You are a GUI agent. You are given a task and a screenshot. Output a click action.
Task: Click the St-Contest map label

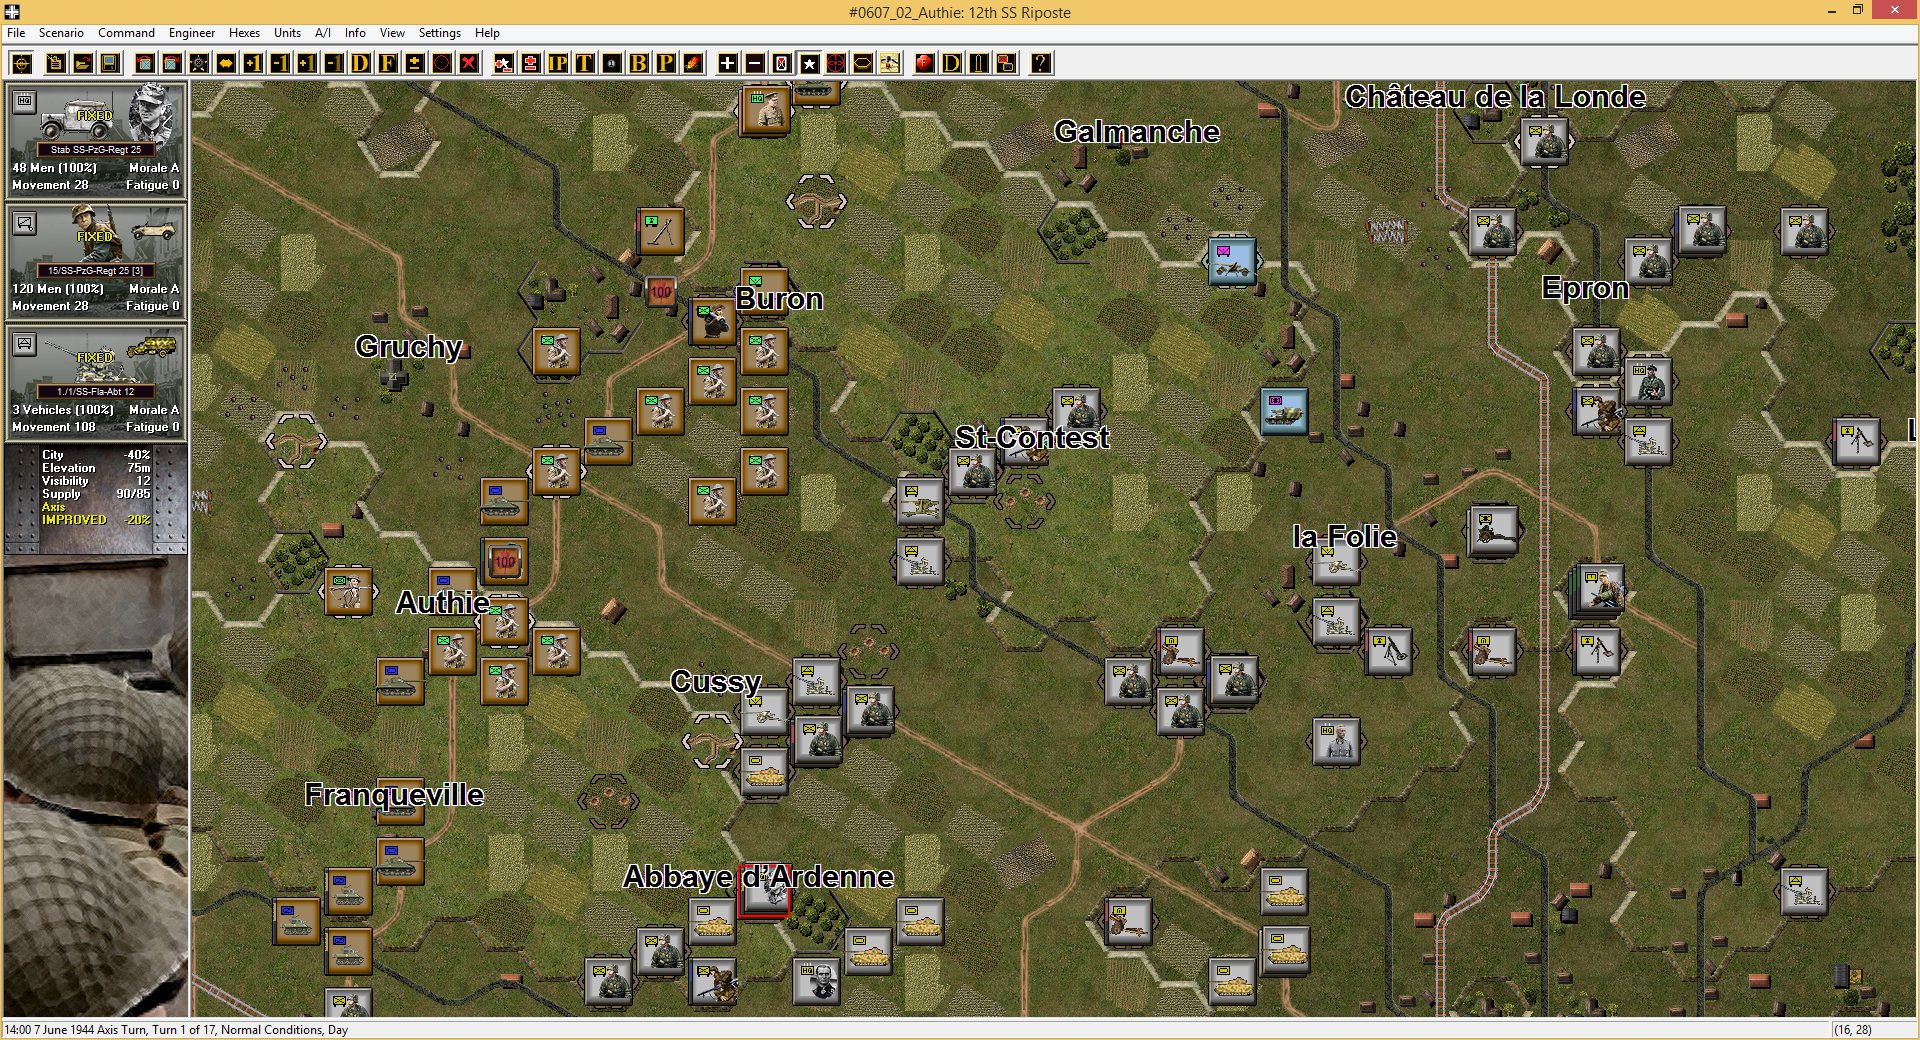(x=1032, y=437)
